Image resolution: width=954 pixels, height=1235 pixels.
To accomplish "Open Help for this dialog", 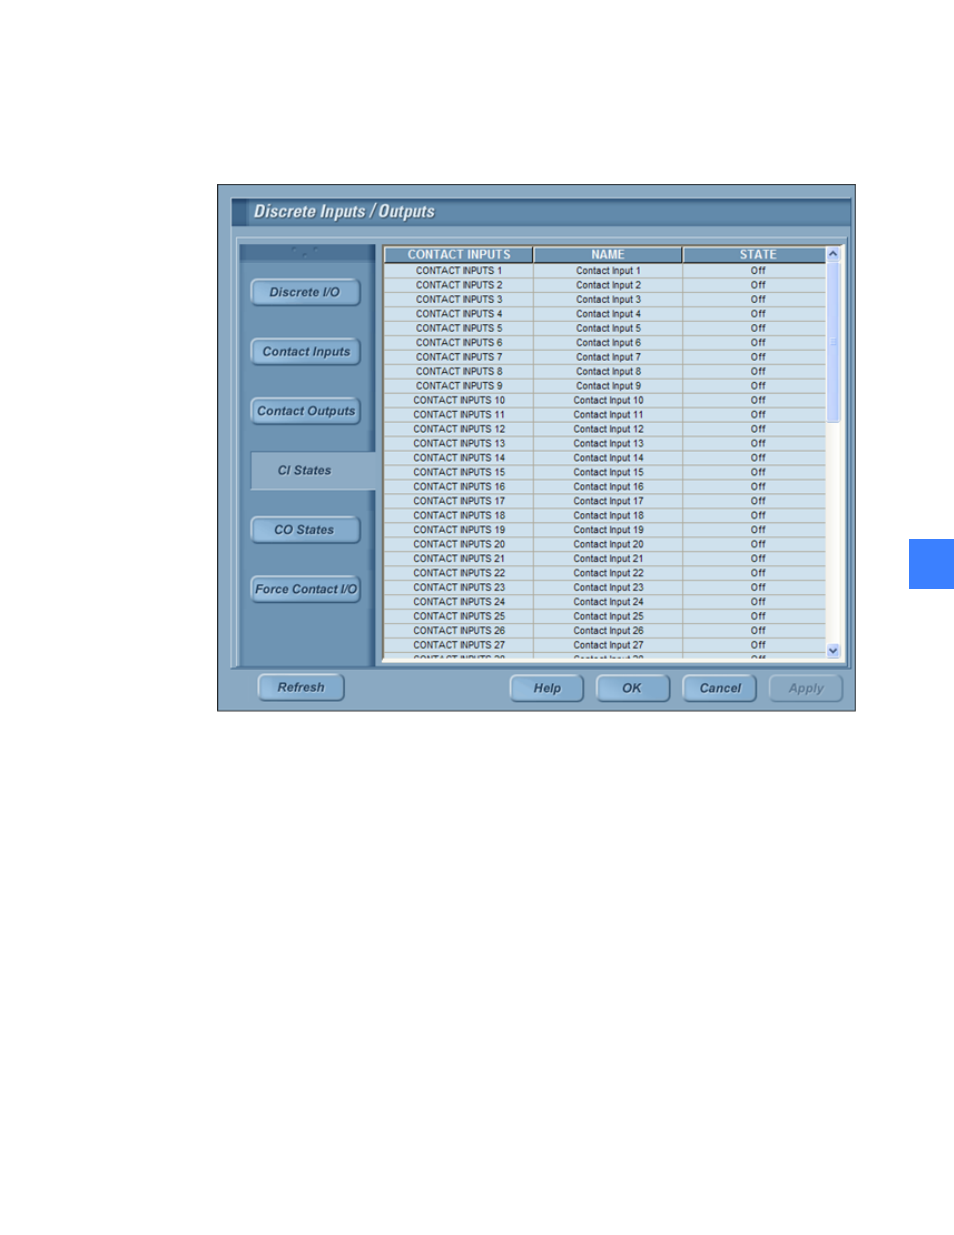I will coord(547,688).
